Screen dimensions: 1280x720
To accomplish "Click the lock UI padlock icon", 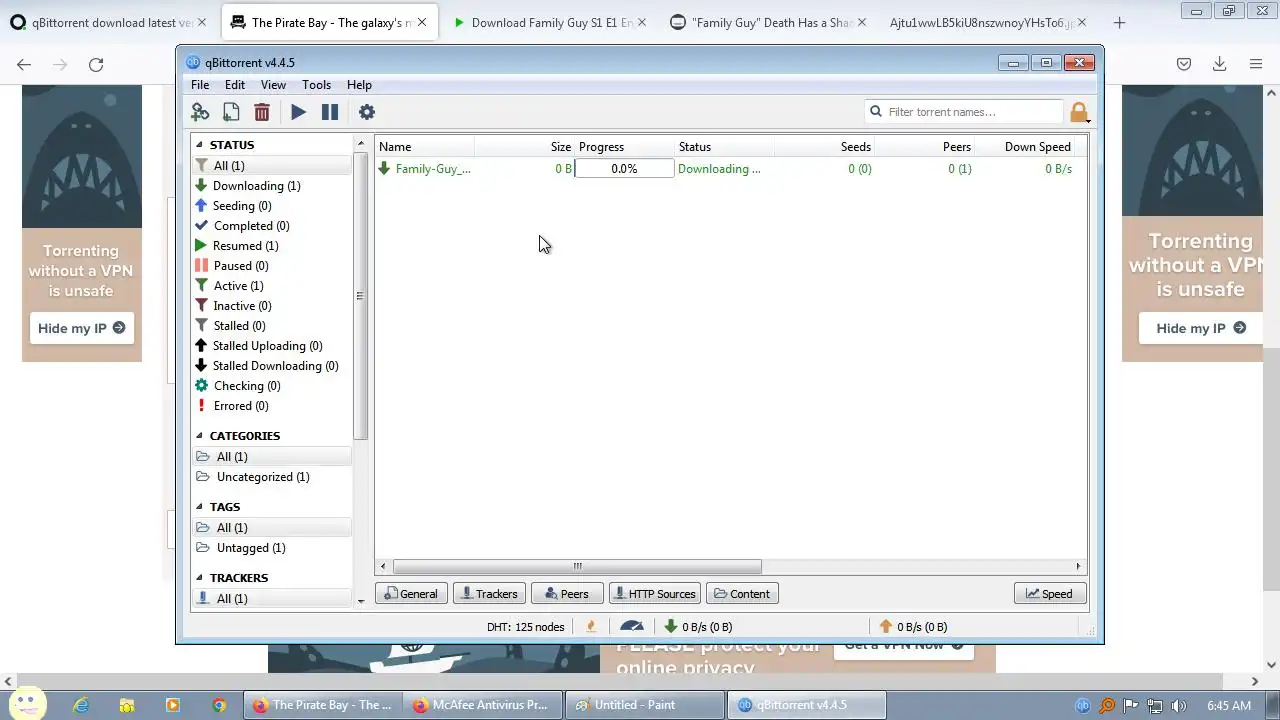I will (x=1078, y=112).
